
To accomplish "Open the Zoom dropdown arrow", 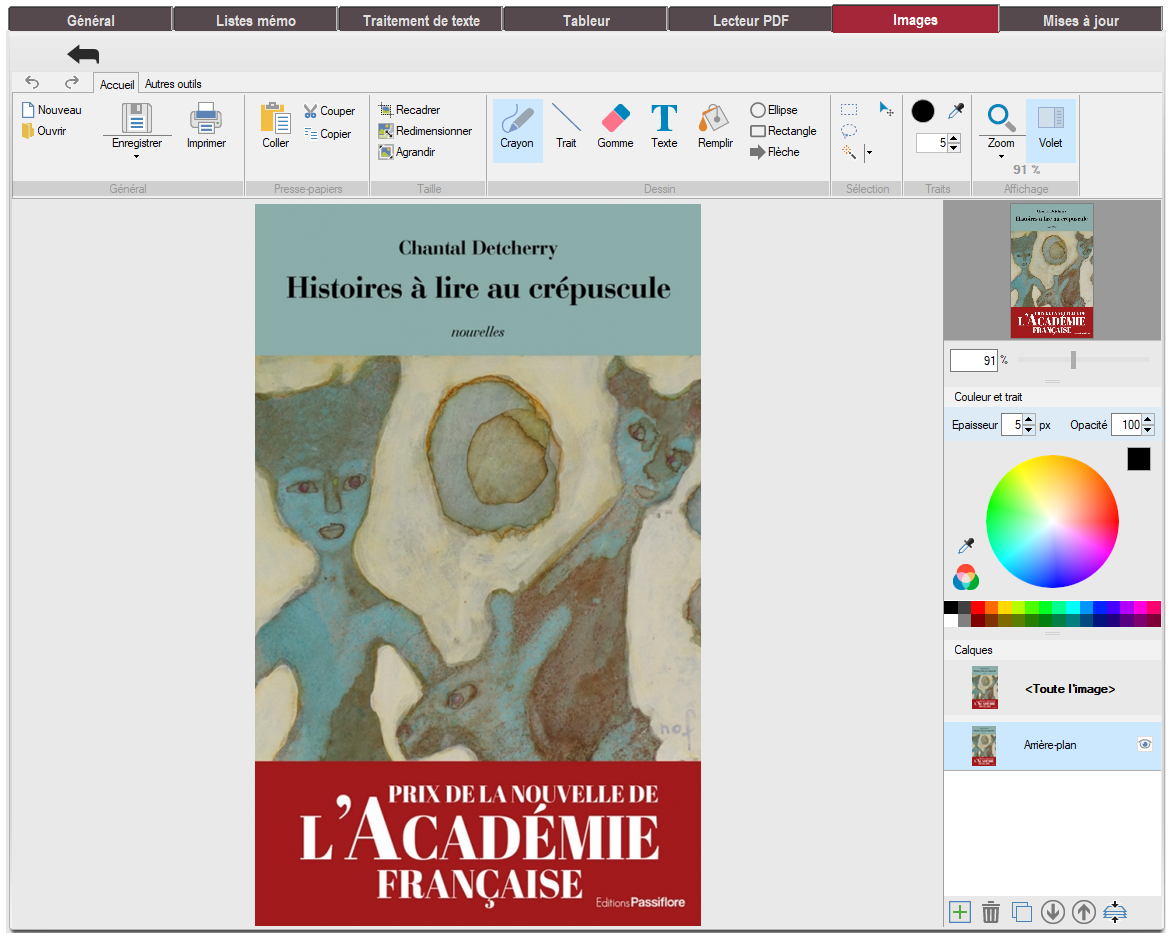I will (x=1001, y=156).
